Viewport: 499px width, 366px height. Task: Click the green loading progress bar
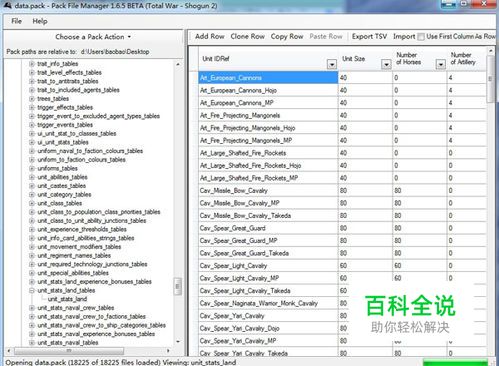click(x=456, y=362)
